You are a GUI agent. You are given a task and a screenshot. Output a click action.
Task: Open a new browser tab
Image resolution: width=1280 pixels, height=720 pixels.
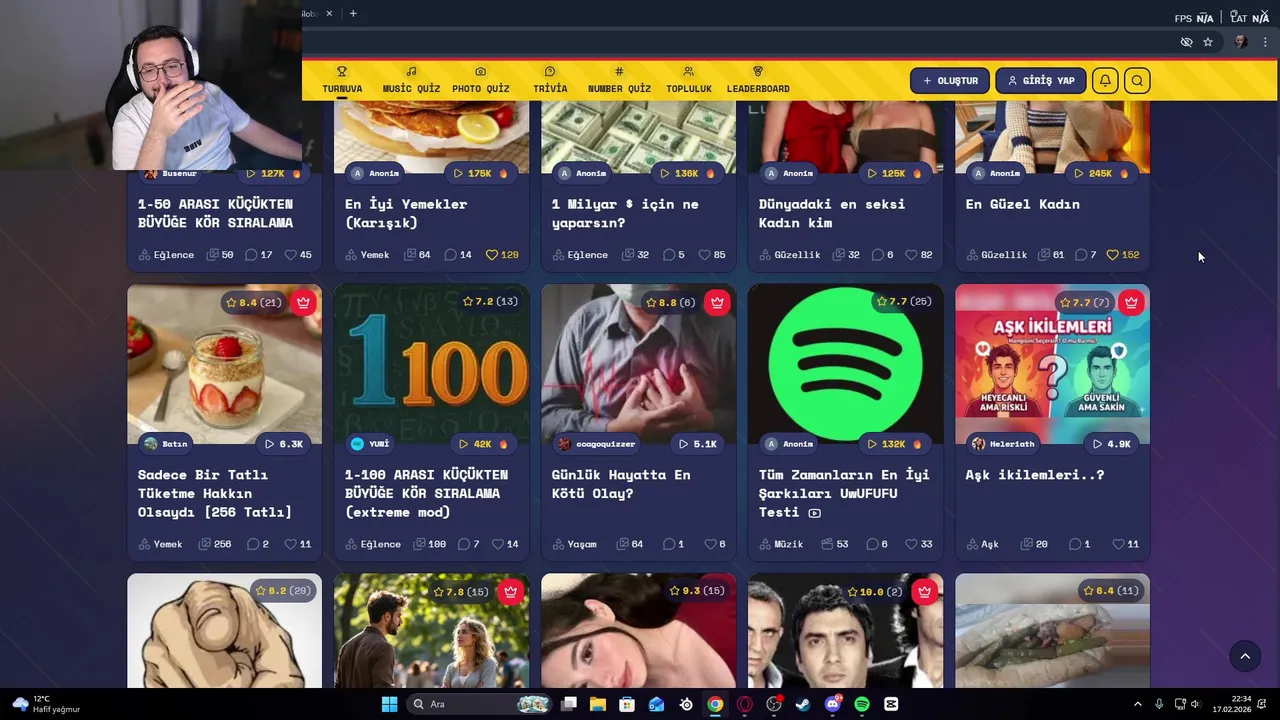tap(353, 13)
